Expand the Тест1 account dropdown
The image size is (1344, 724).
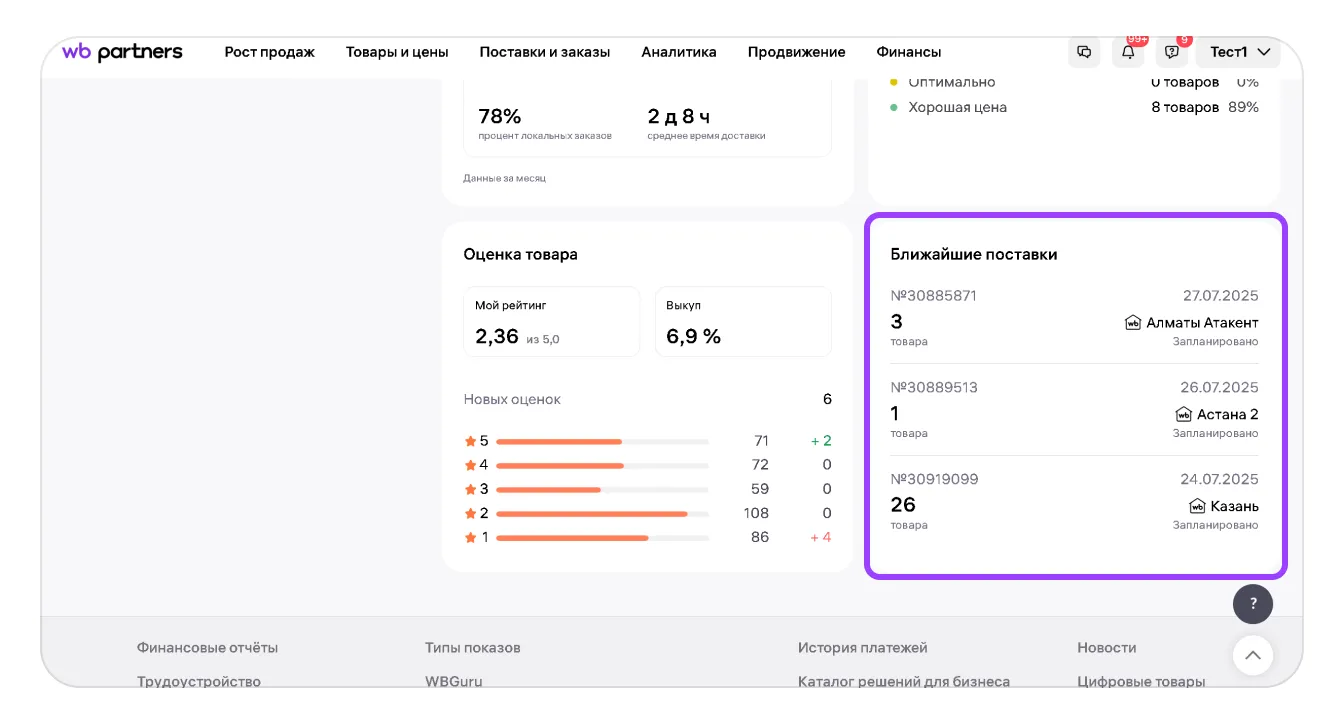[1239, 52]
